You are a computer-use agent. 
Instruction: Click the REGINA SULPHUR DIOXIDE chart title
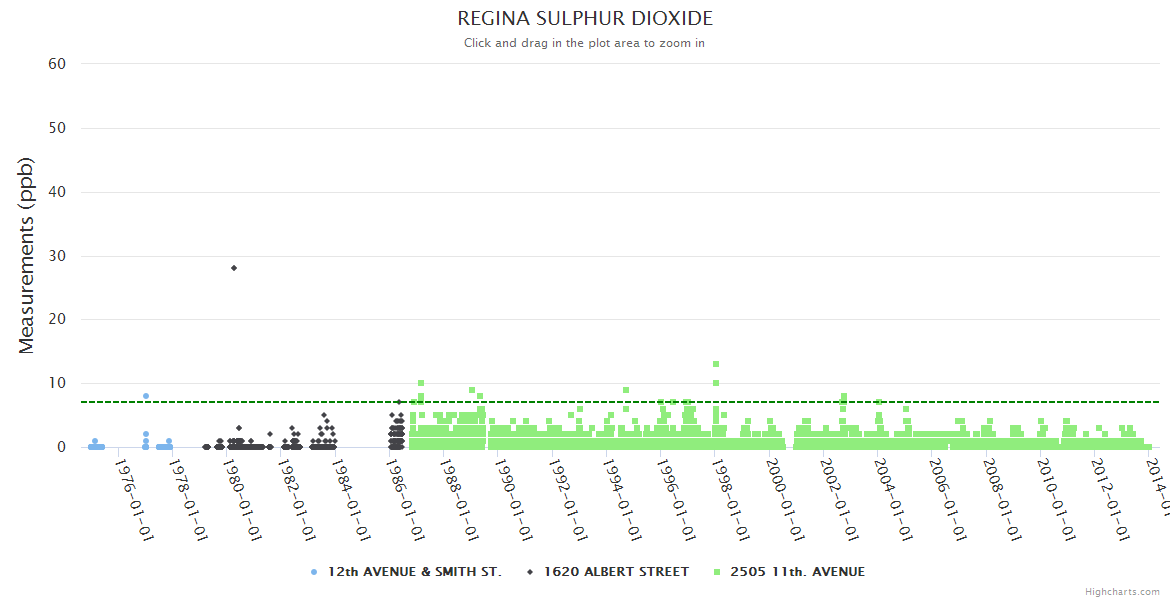(585, 19)
